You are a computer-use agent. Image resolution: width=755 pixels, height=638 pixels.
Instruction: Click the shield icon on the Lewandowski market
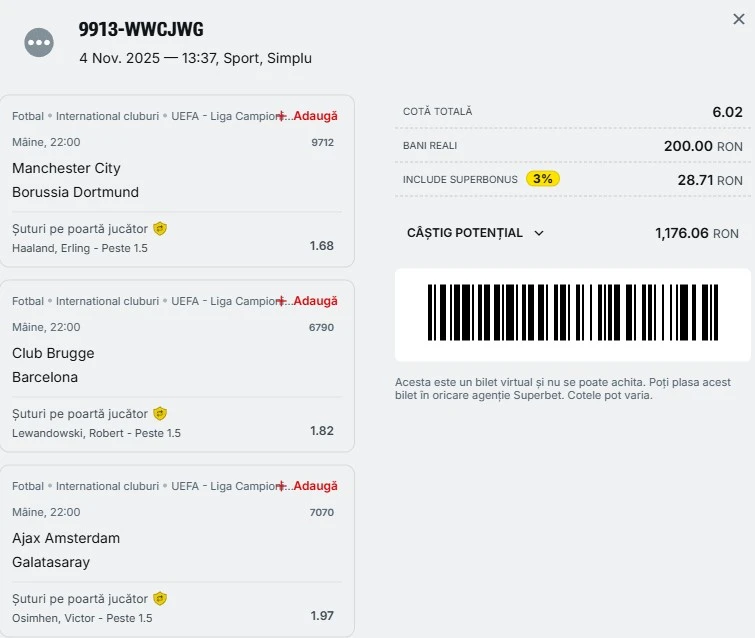tap(160, 414)
